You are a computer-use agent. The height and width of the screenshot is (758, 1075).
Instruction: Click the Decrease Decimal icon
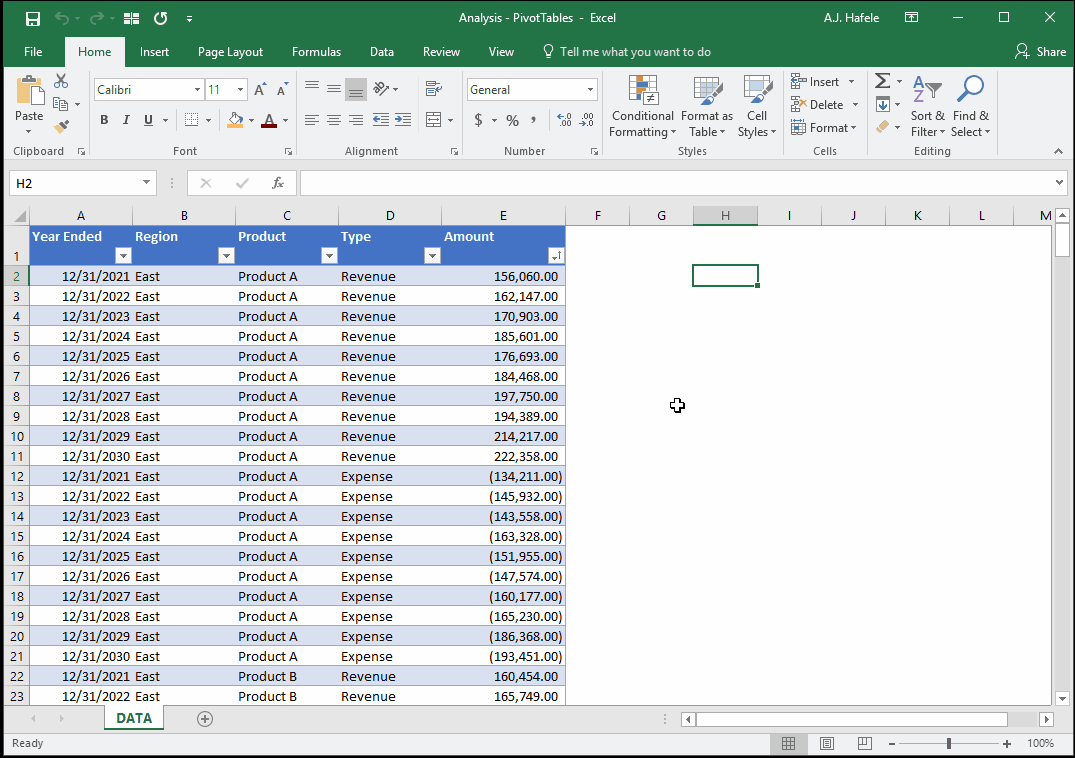tap(587, 120)
